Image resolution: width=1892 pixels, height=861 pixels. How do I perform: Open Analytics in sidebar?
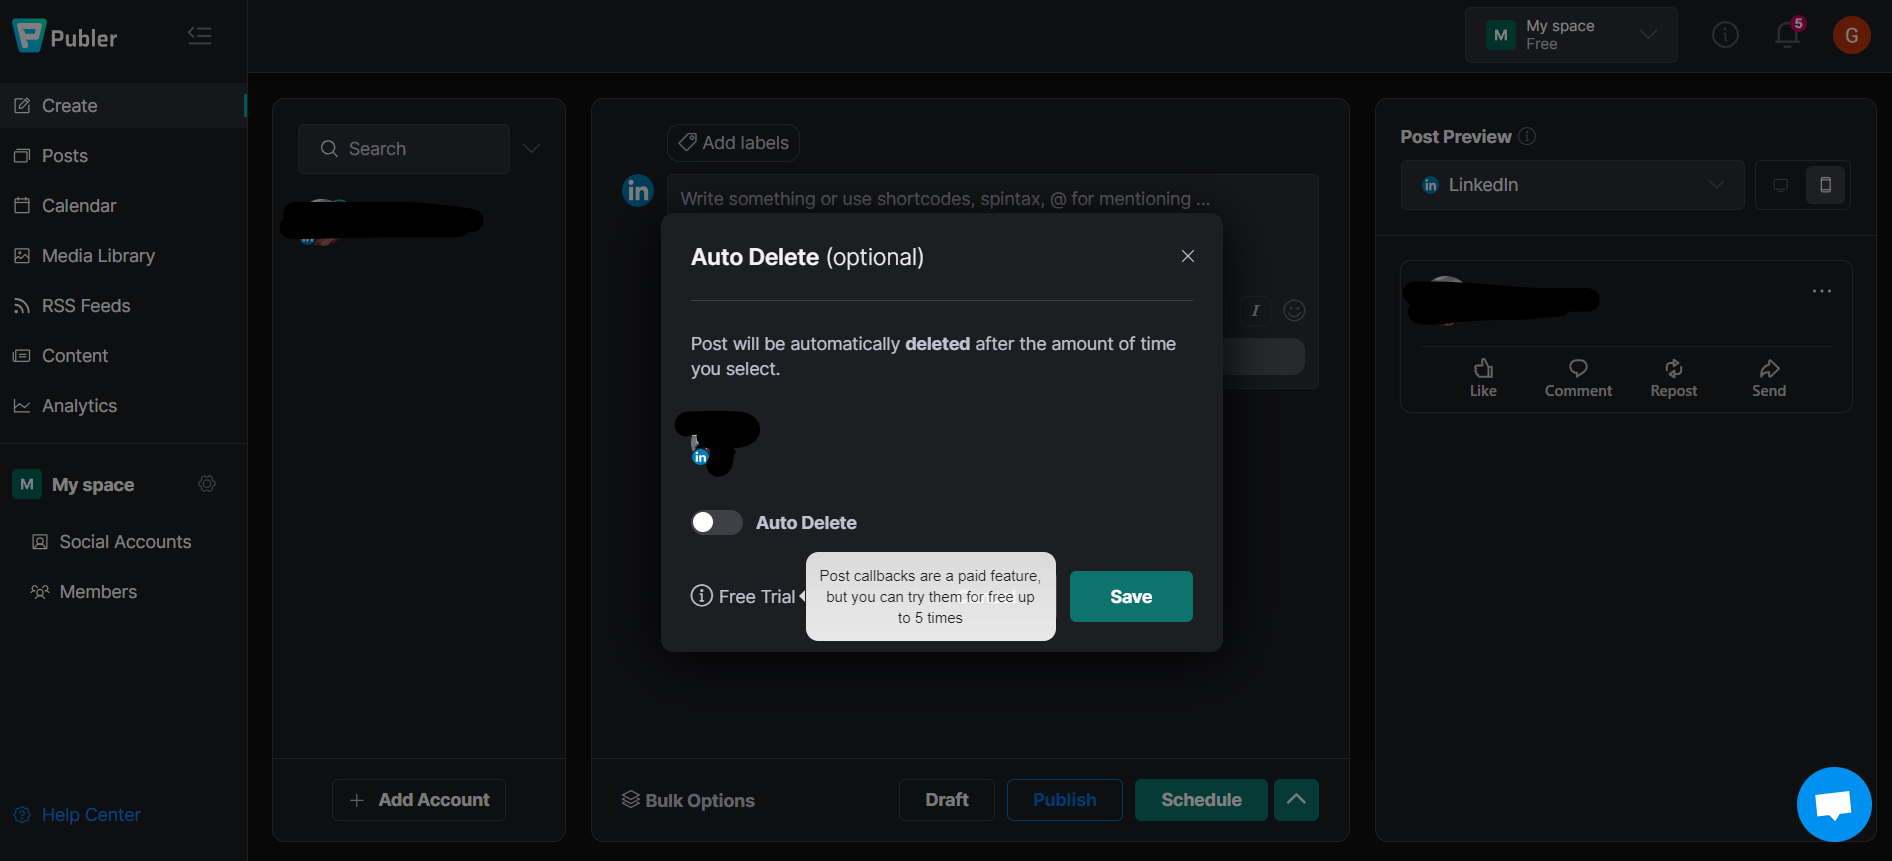pyautogui.click(x=123, y=406)
